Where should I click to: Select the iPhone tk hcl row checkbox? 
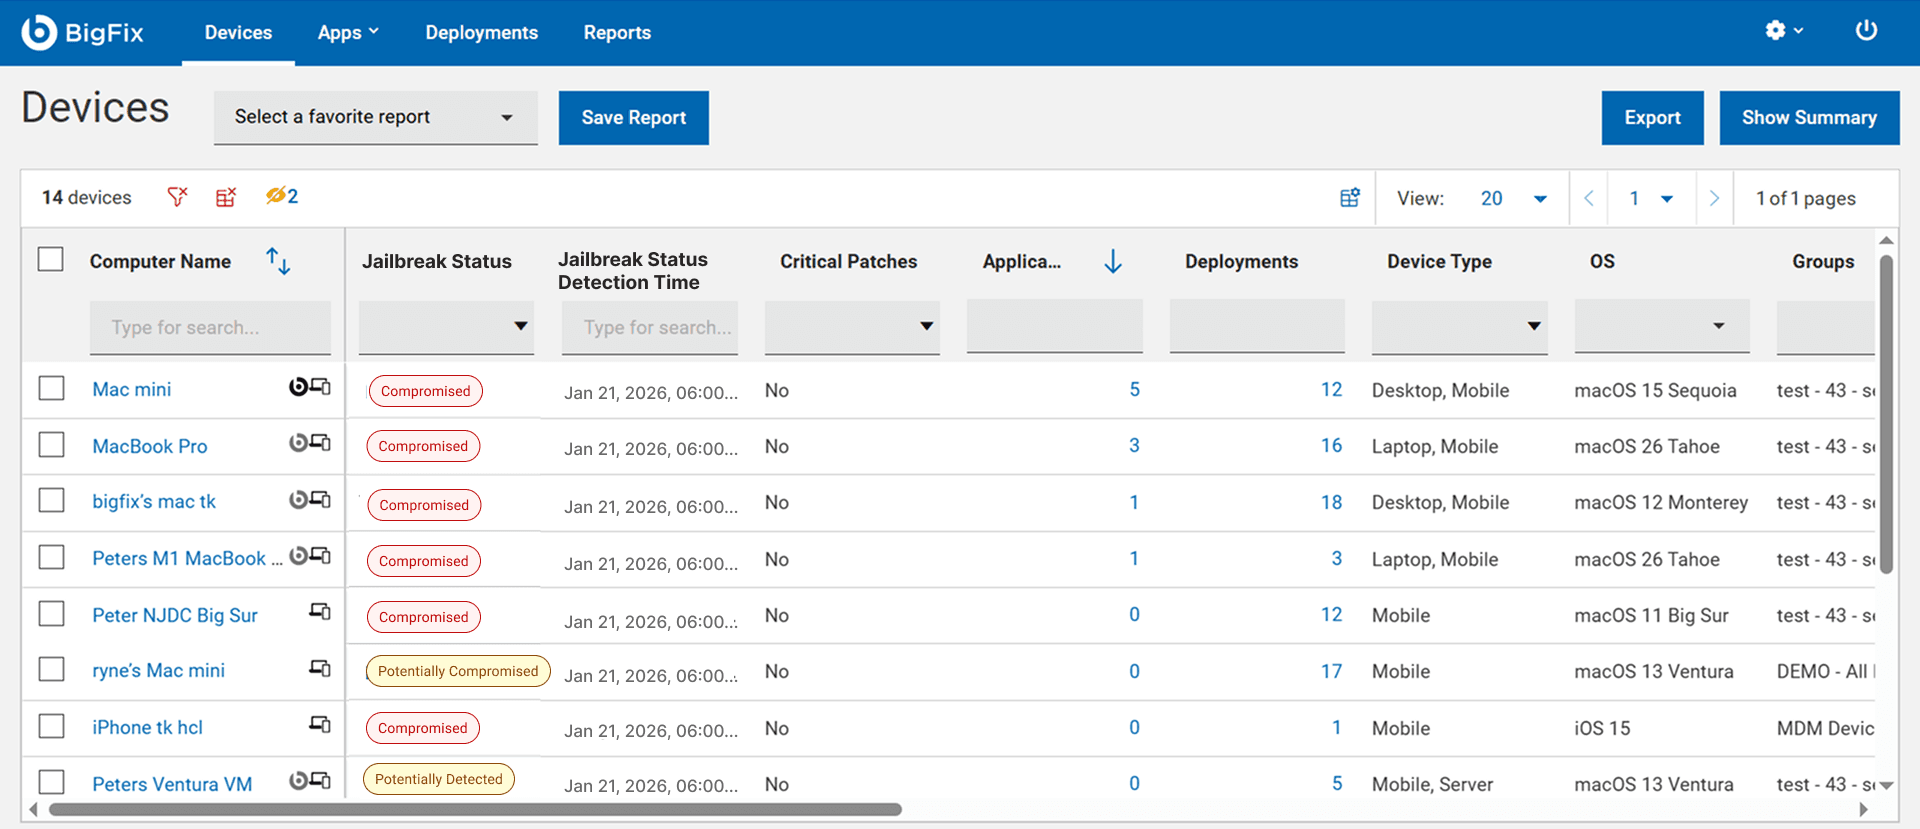(51, 726)
